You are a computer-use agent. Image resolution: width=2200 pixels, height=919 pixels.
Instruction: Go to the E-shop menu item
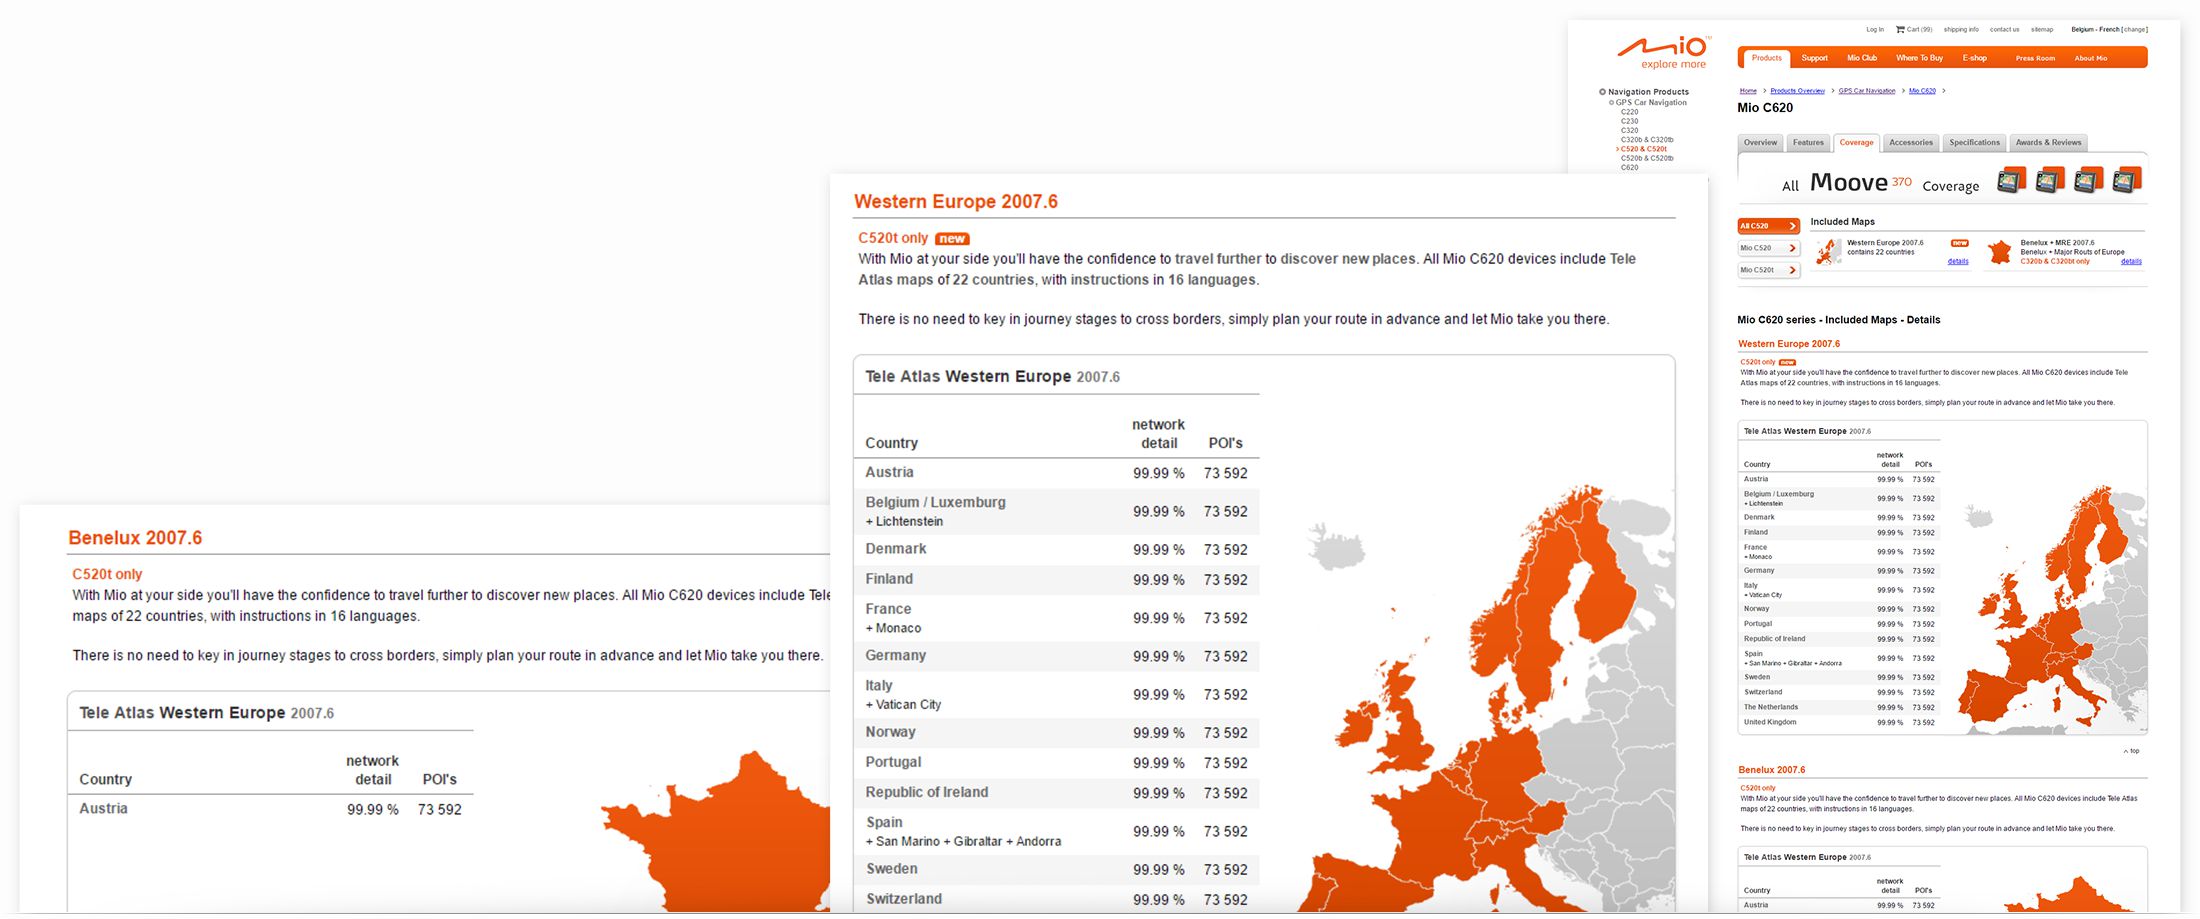coord(1974,58)
